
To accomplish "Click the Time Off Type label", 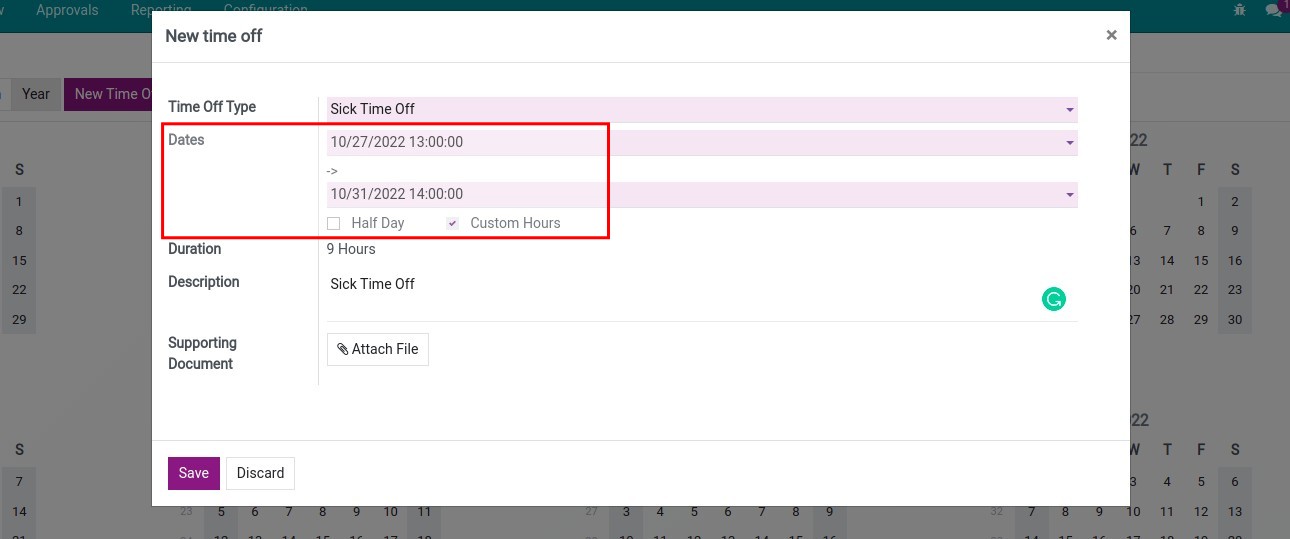I will tap(212, 107).
